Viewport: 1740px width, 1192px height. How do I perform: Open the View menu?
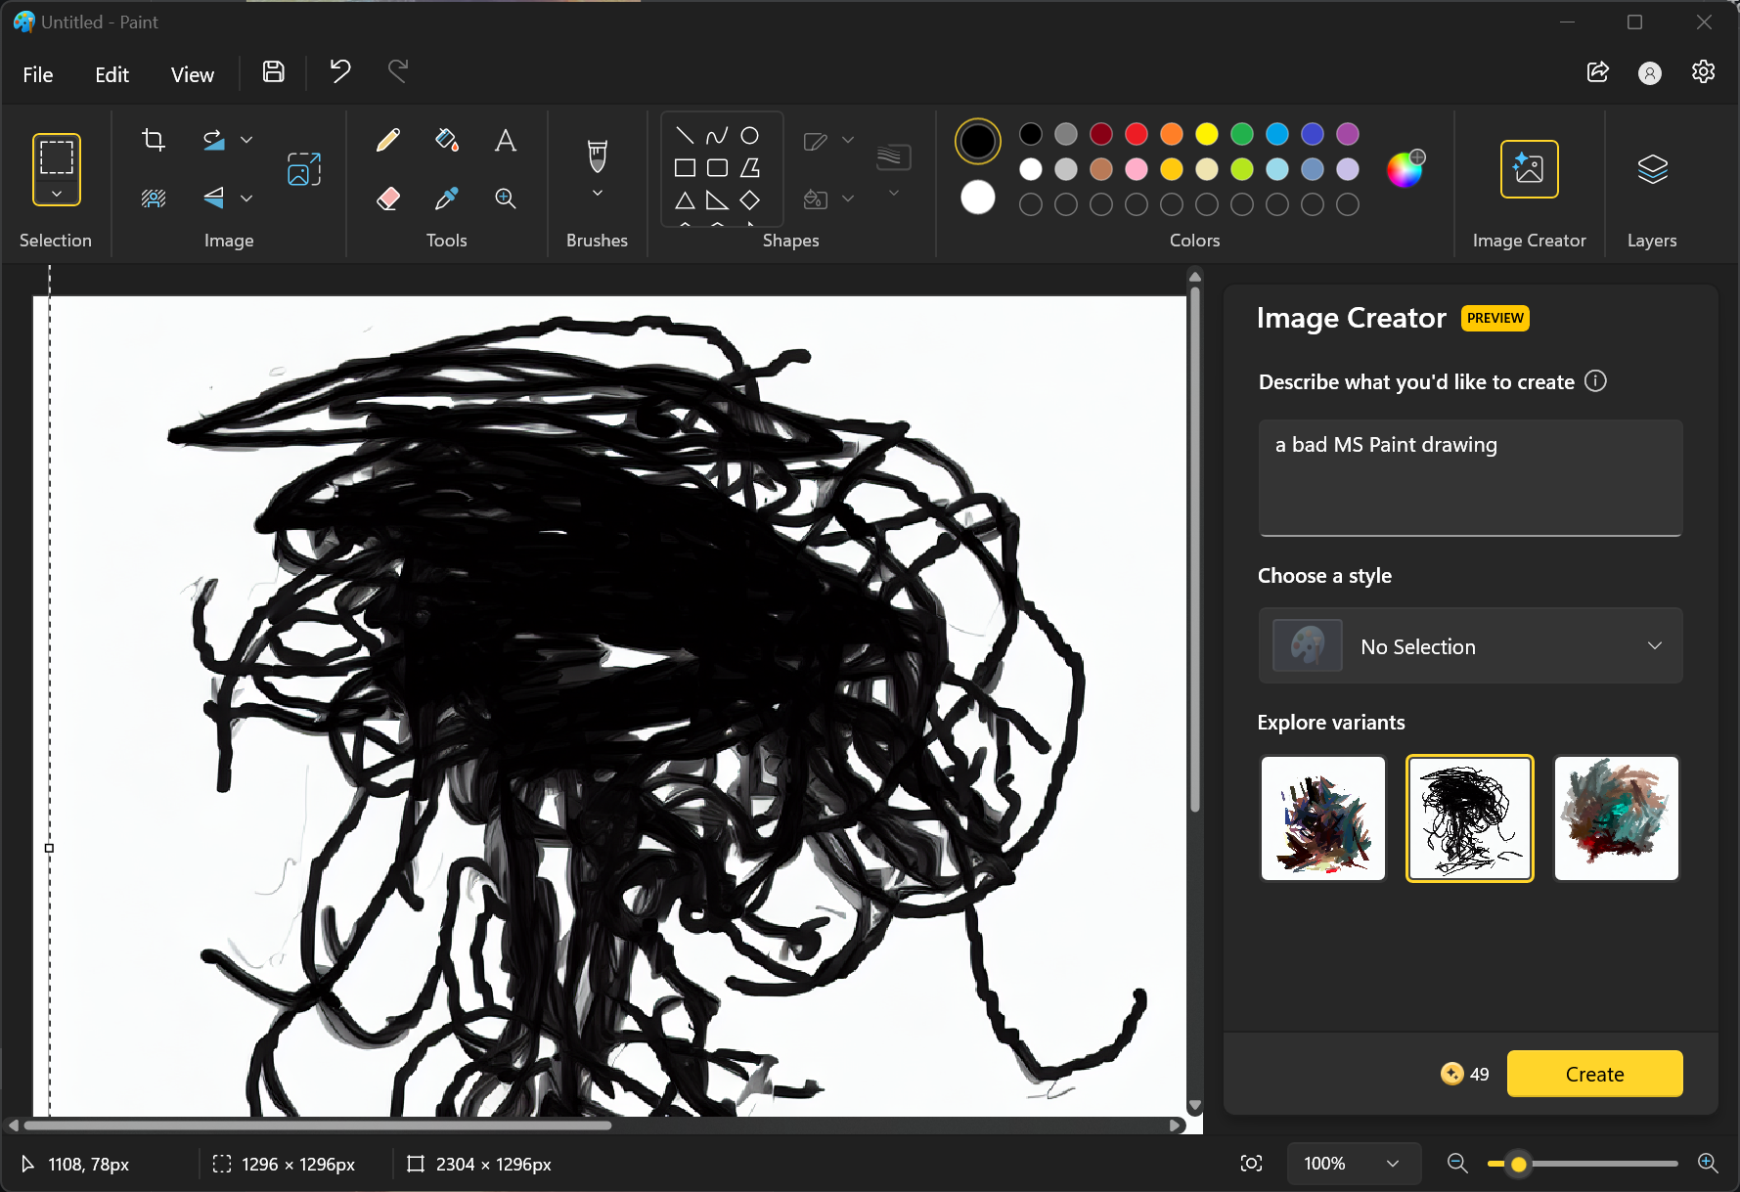click(x=192, y=75)
